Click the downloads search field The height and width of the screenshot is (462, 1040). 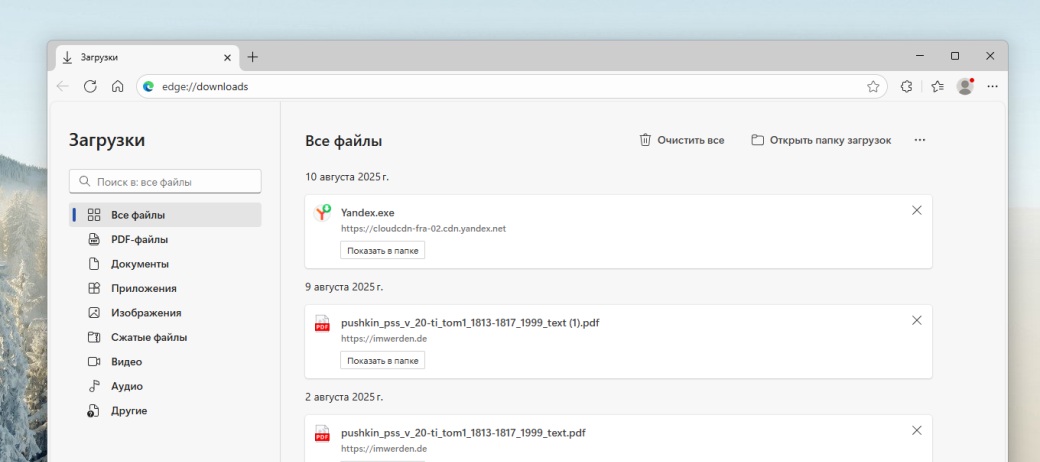point(166,182)
